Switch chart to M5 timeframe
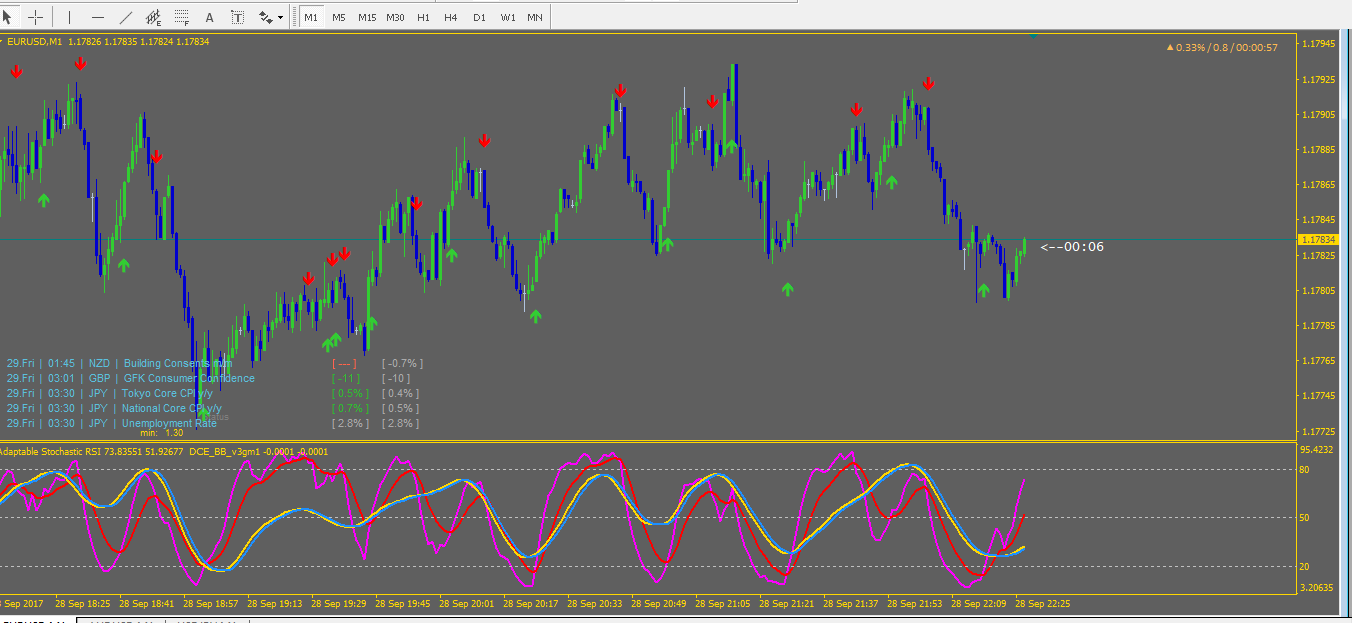This screenshot has height=623, width=1352. coord(339,17)
